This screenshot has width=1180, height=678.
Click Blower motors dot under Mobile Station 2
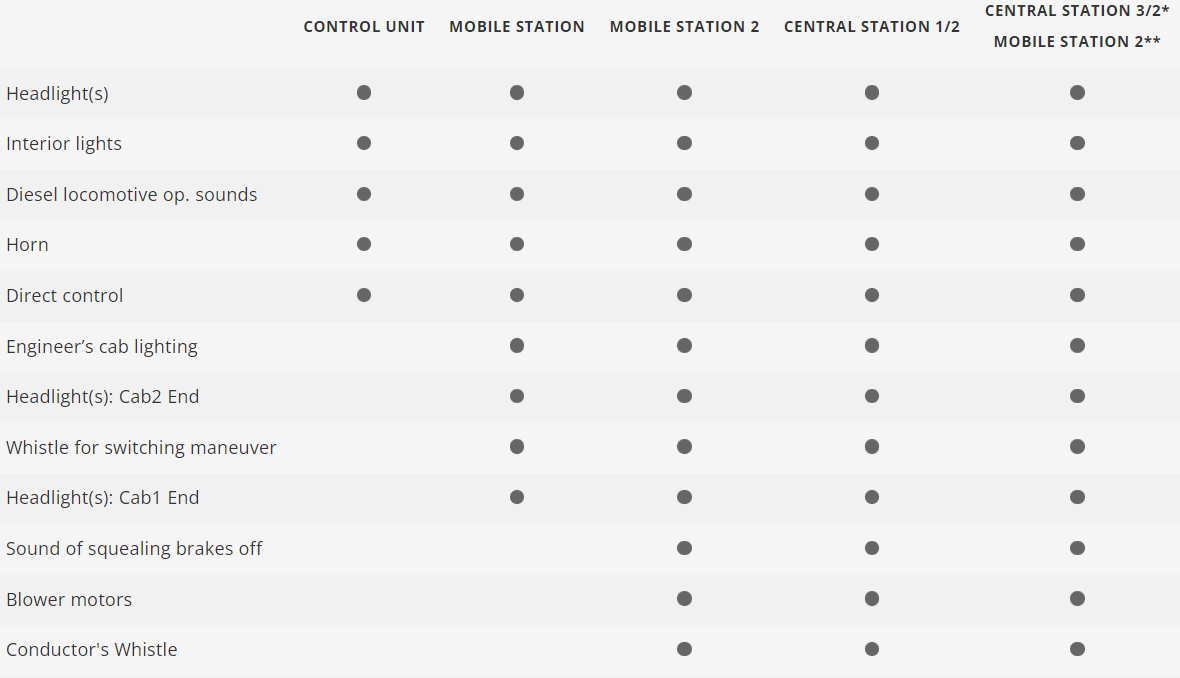(684, 599)
